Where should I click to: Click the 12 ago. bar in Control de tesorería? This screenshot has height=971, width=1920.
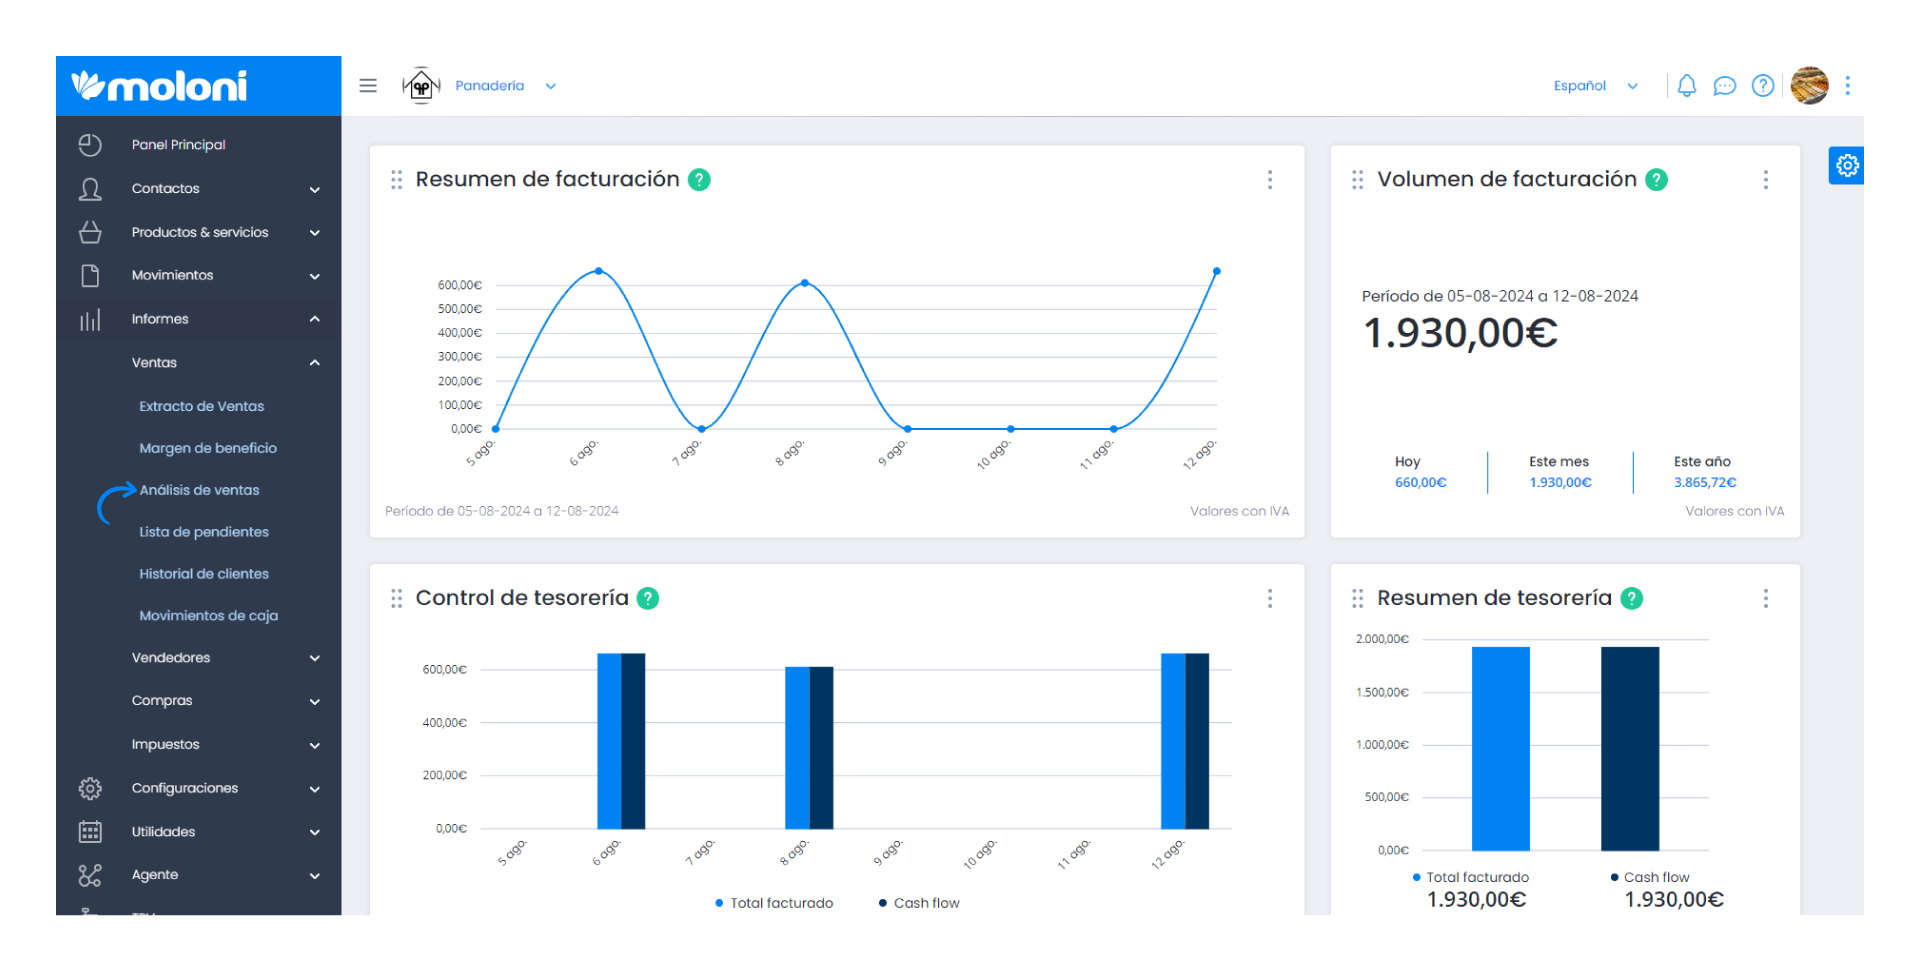1185,742
